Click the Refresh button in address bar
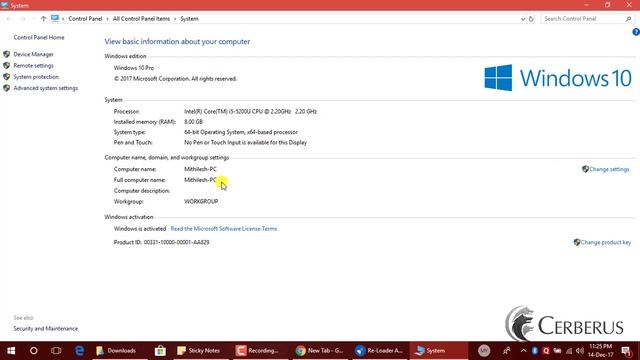 (531, 19)
